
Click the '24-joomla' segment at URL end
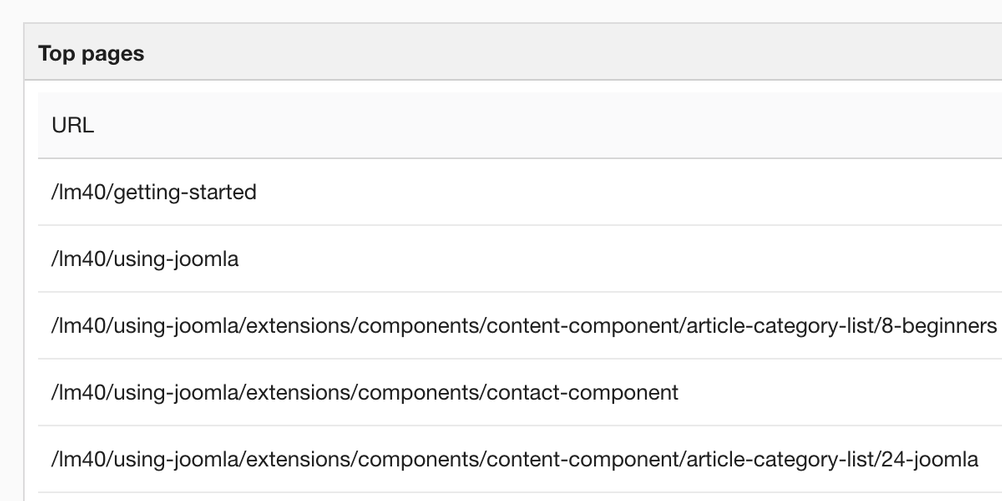929,459
